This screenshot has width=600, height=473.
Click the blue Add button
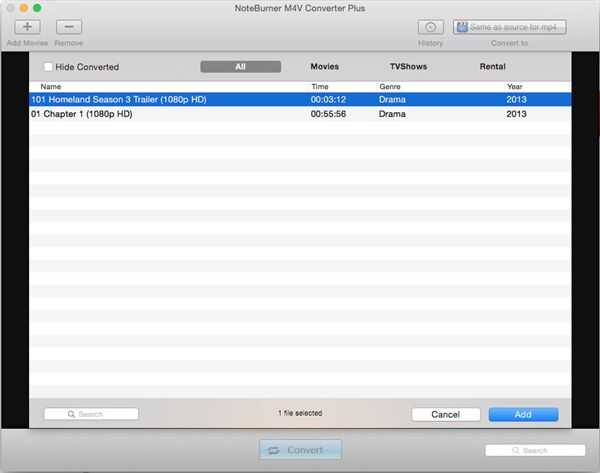[523, 414]
